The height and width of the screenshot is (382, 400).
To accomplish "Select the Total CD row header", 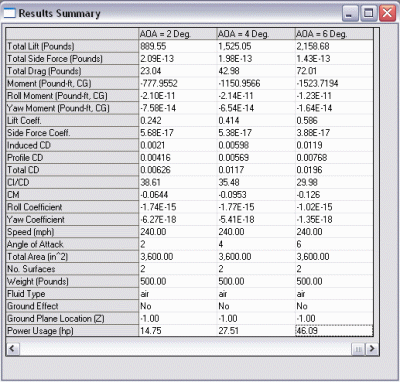I will pyautogui.click(x=72, y=170).
